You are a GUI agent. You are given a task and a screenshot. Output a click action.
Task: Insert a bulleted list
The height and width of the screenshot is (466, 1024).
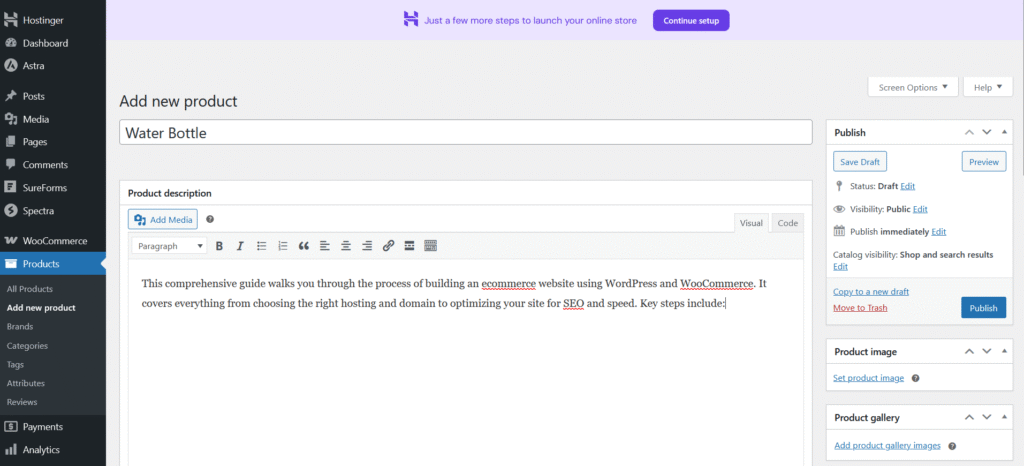coord(261,246)
